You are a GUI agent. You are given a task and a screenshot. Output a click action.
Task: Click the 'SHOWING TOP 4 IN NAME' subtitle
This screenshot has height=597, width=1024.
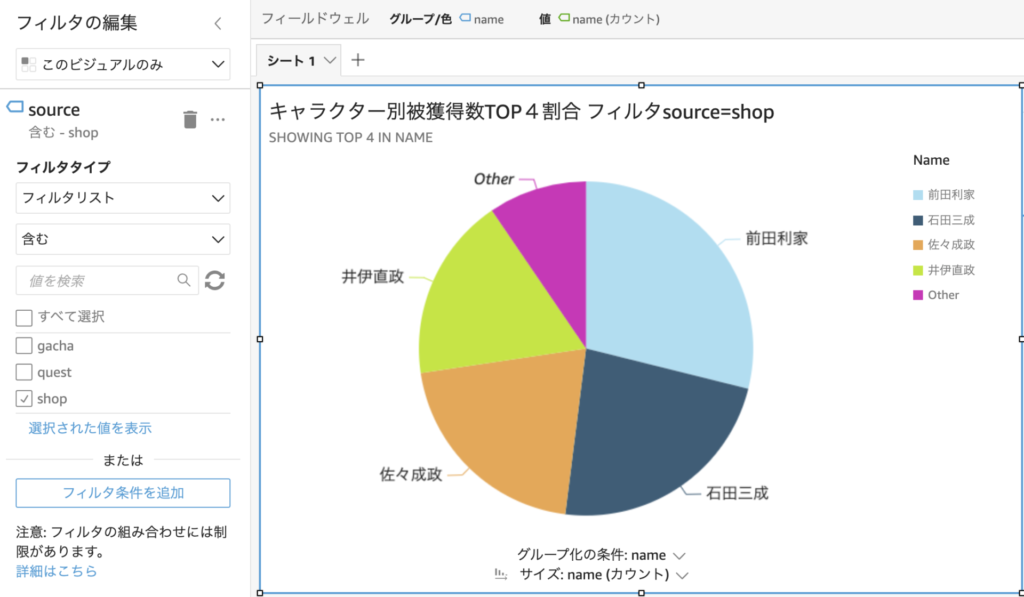point(351,138)
